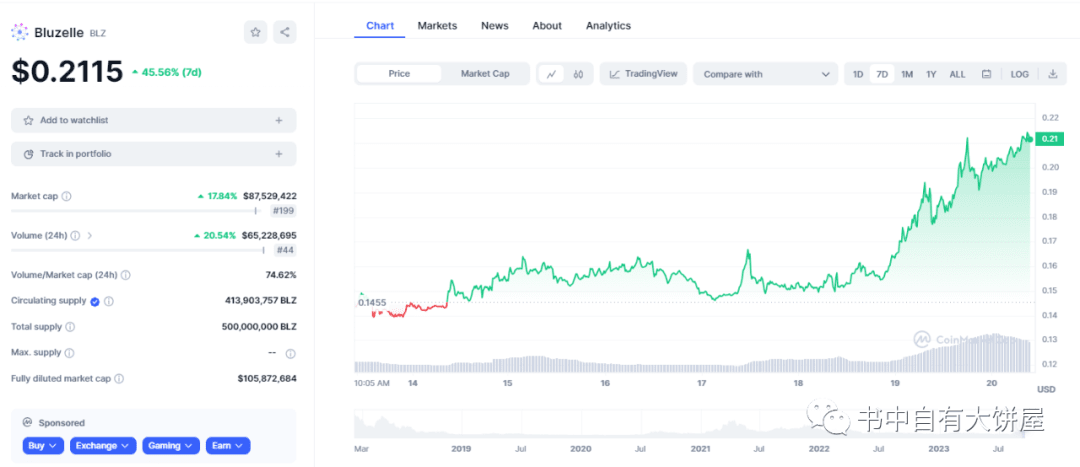Viewport: 1080px width, 467px height.
Task: Click the bottom historical range slider
Action: (695, 423)
